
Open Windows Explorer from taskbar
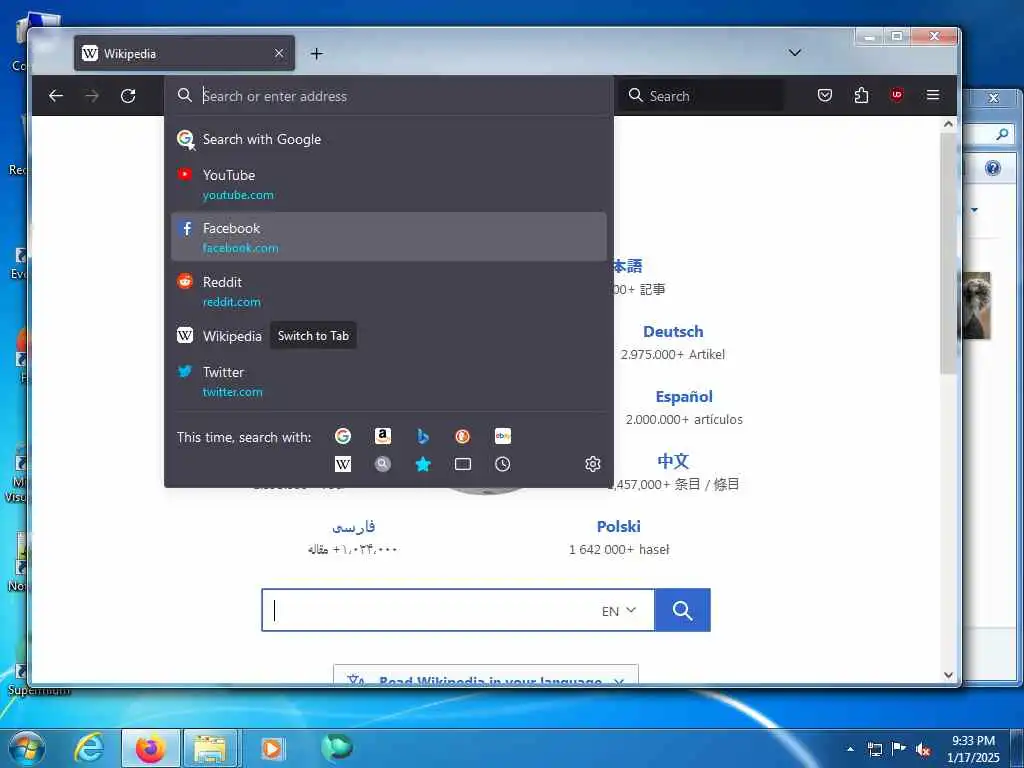210,748
